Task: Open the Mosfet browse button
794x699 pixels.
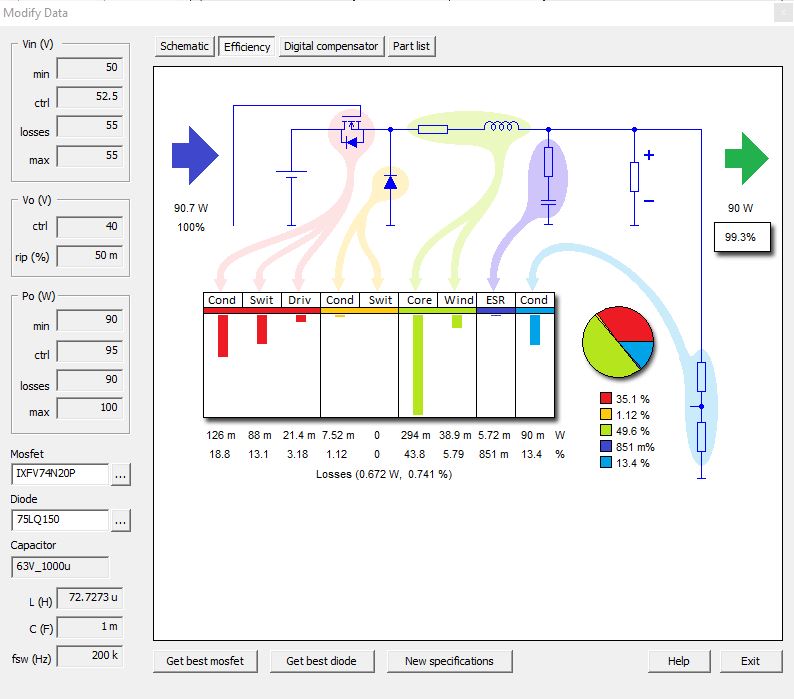Action: [x=121, y=475]
